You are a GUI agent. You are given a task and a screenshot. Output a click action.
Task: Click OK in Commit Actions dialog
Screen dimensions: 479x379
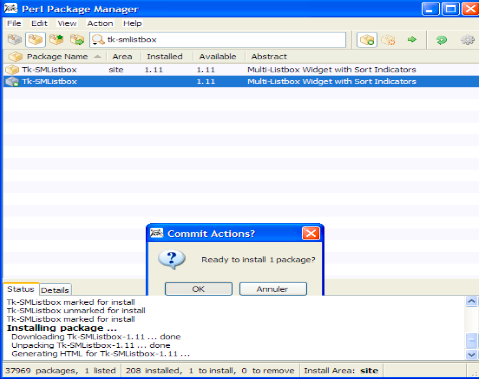pos(199,289)
